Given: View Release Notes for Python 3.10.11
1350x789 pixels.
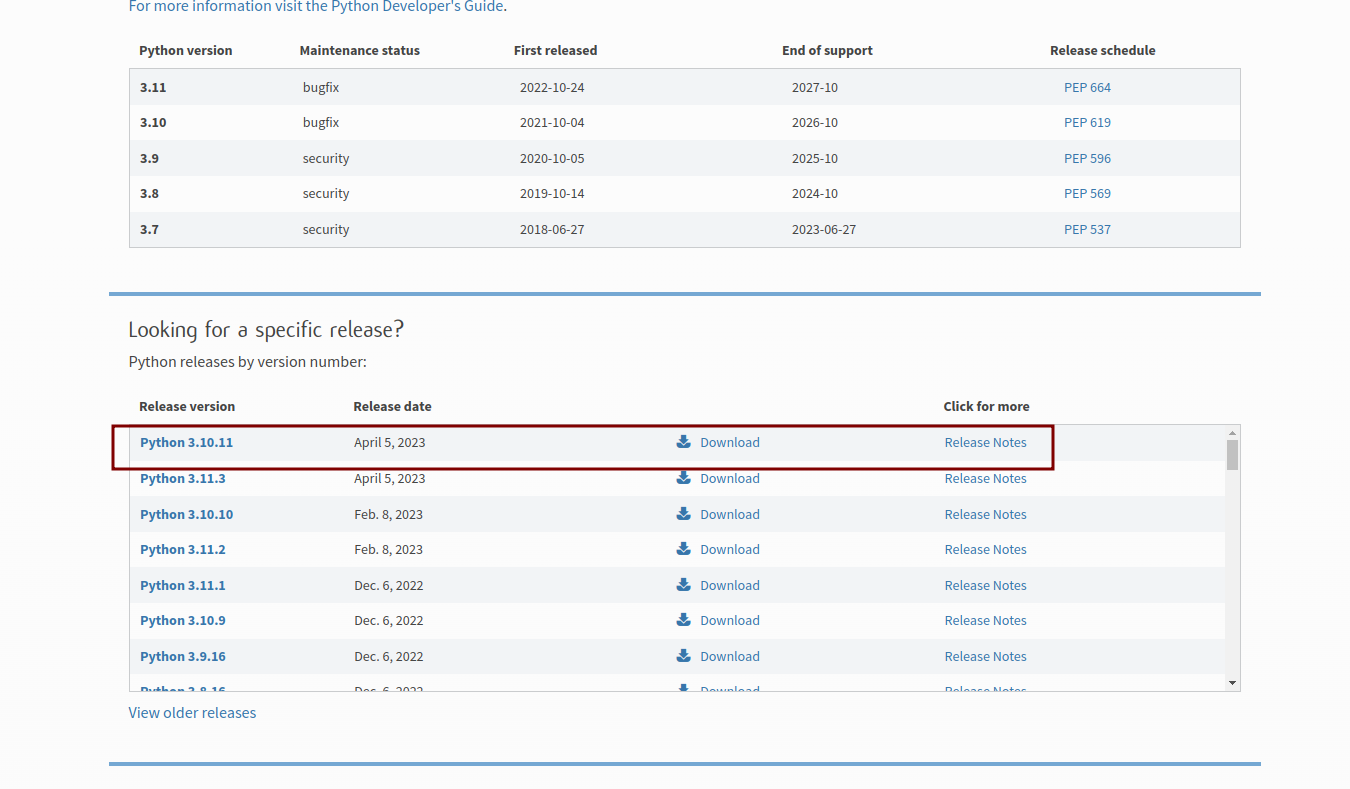Looking at the screenshot, I should pos(985,442).
